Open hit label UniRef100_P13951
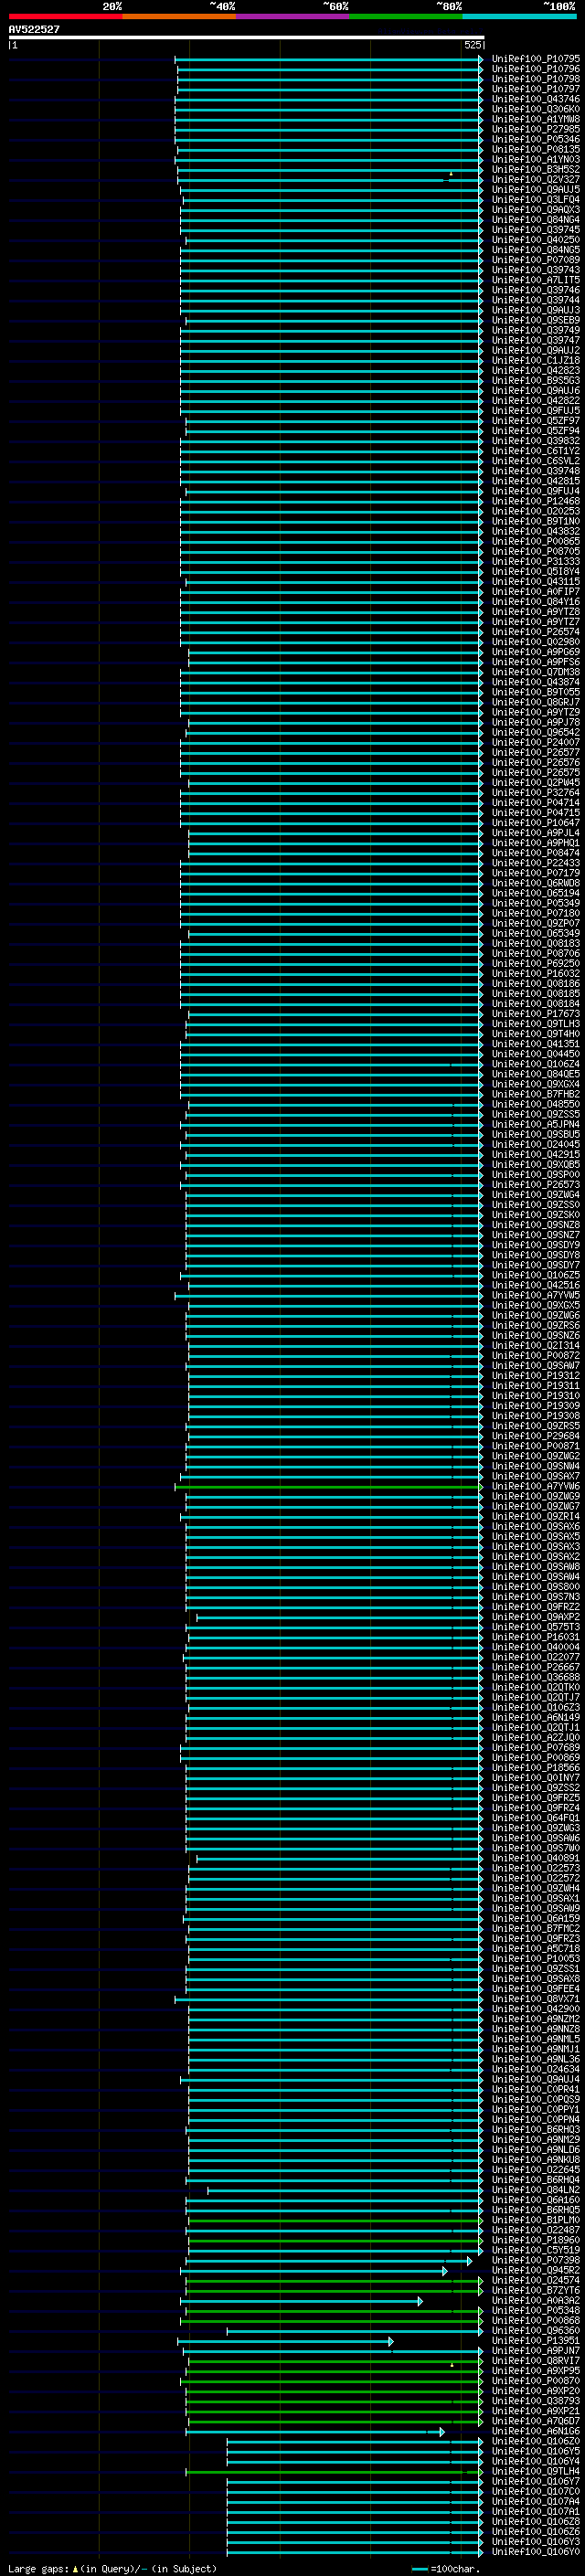 (536, 2340)
